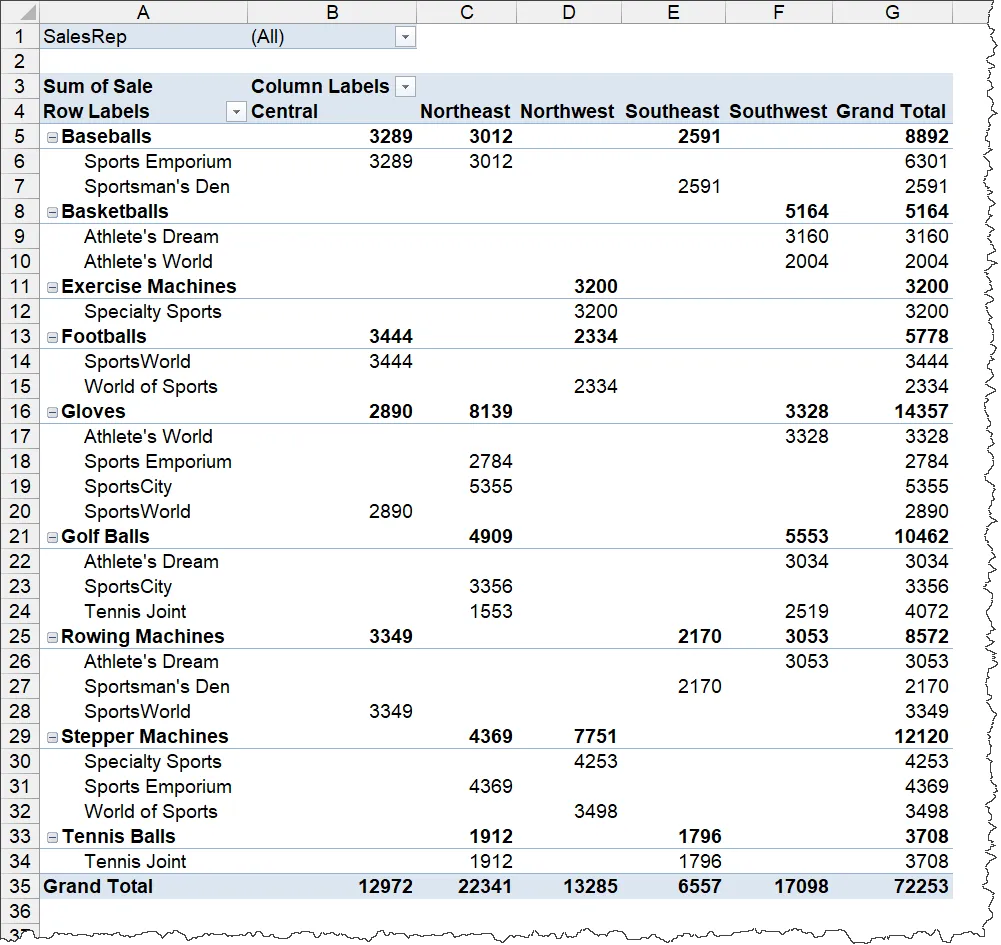Click the select-all corner button
Screen dimensions: 1001x945
(20, 12)
